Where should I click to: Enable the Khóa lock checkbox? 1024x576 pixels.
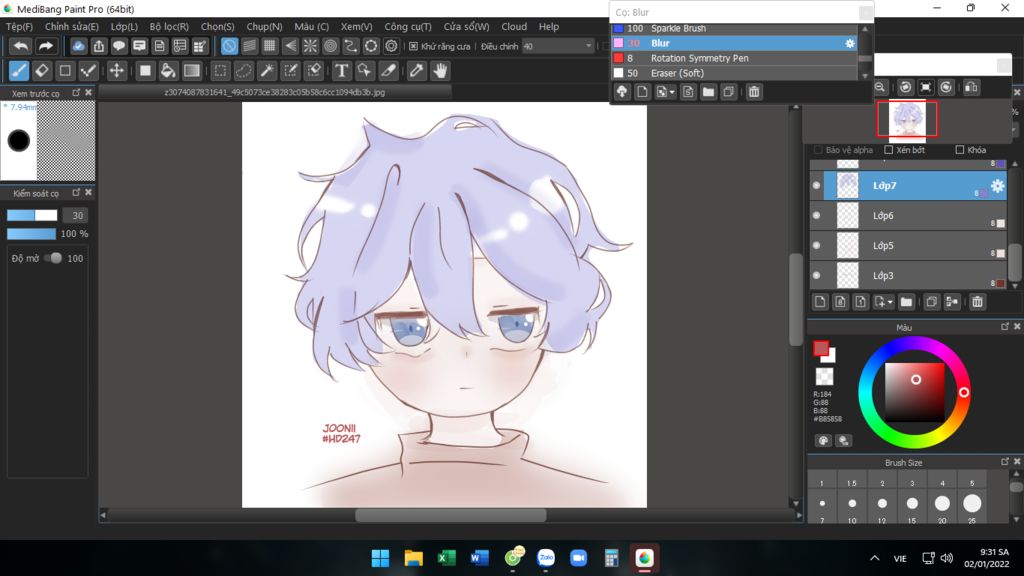[x=959, y=150]
